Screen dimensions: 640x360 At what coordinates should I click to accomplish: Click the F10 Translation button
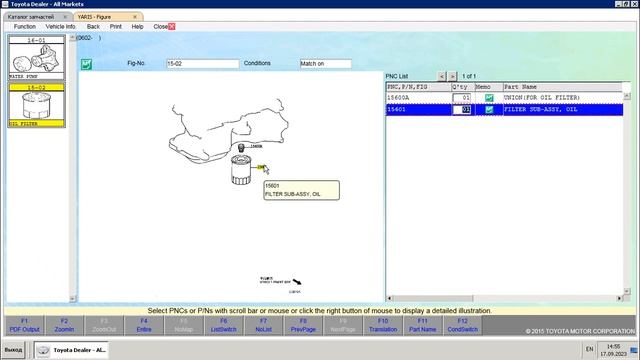pos(383,325)
